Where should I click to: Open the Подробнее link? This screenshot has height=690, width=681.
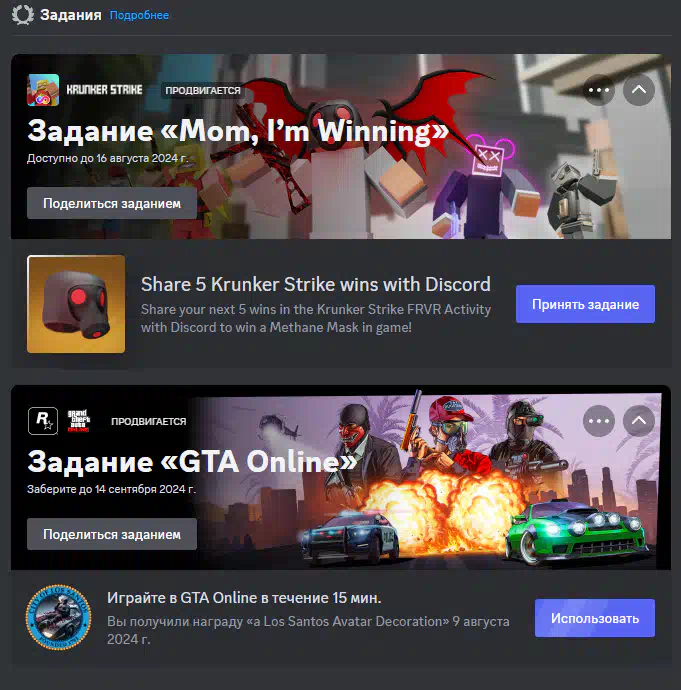[139, 15]
